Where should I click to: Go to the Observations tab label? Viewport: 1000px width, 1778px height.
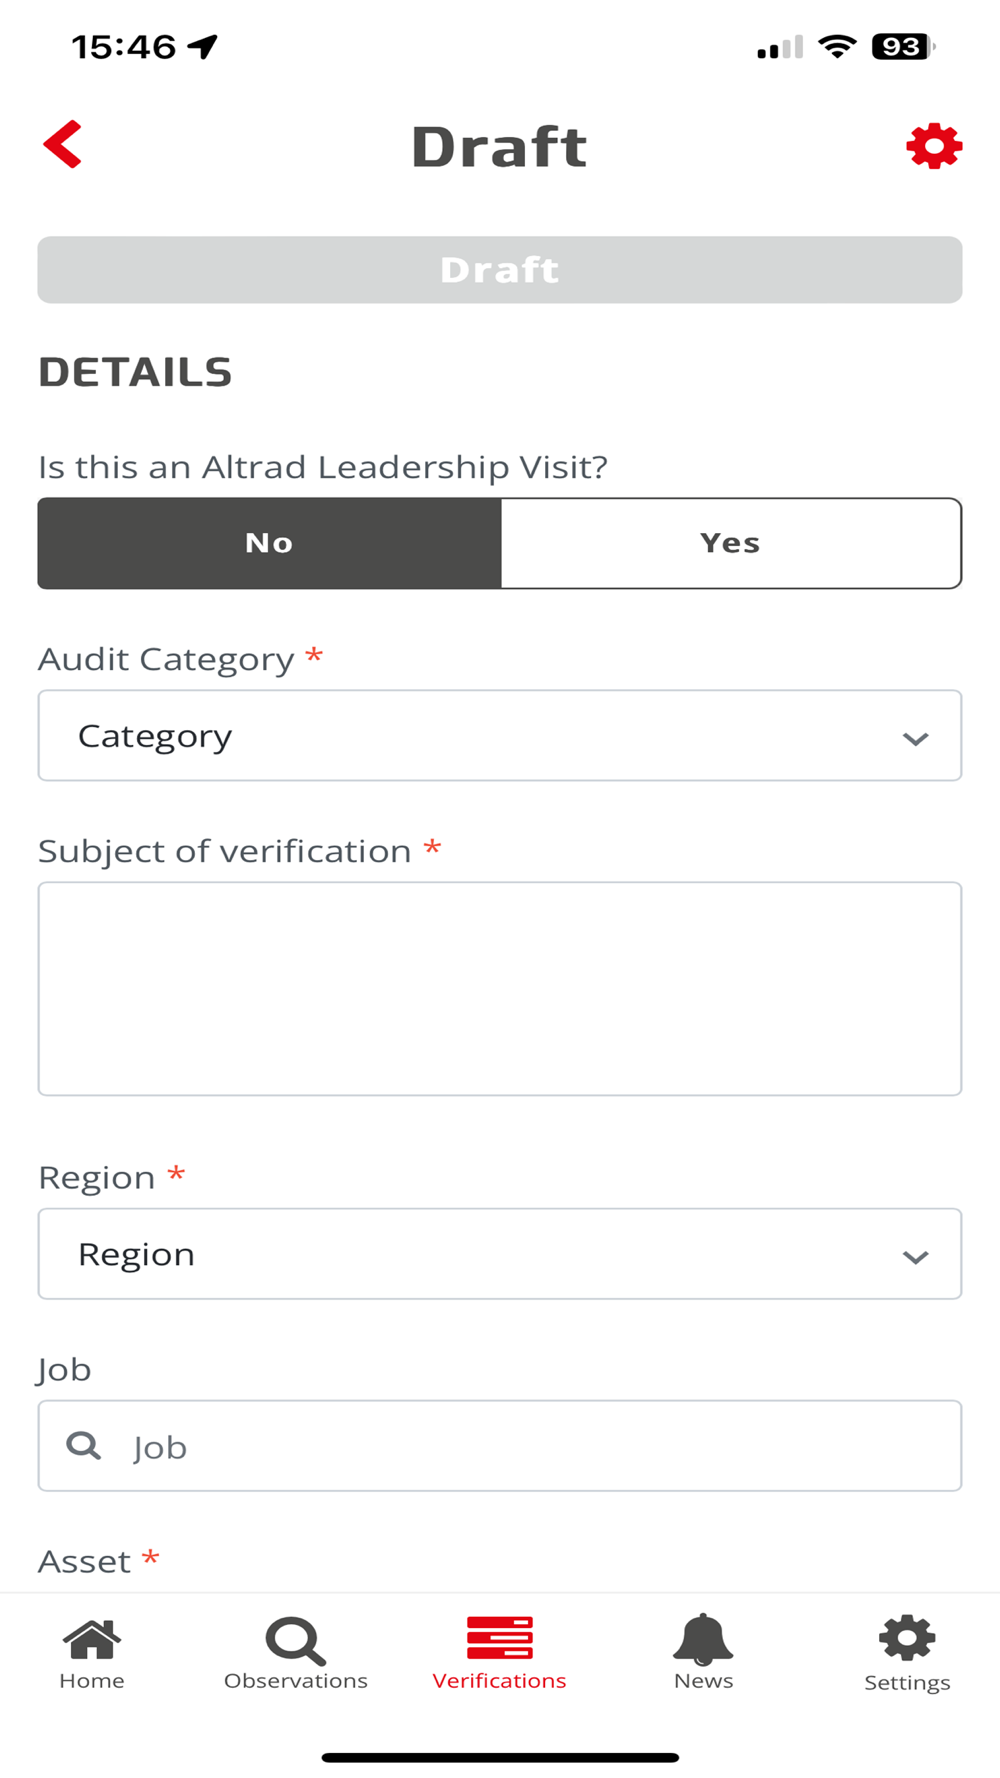coord(295,1681)
